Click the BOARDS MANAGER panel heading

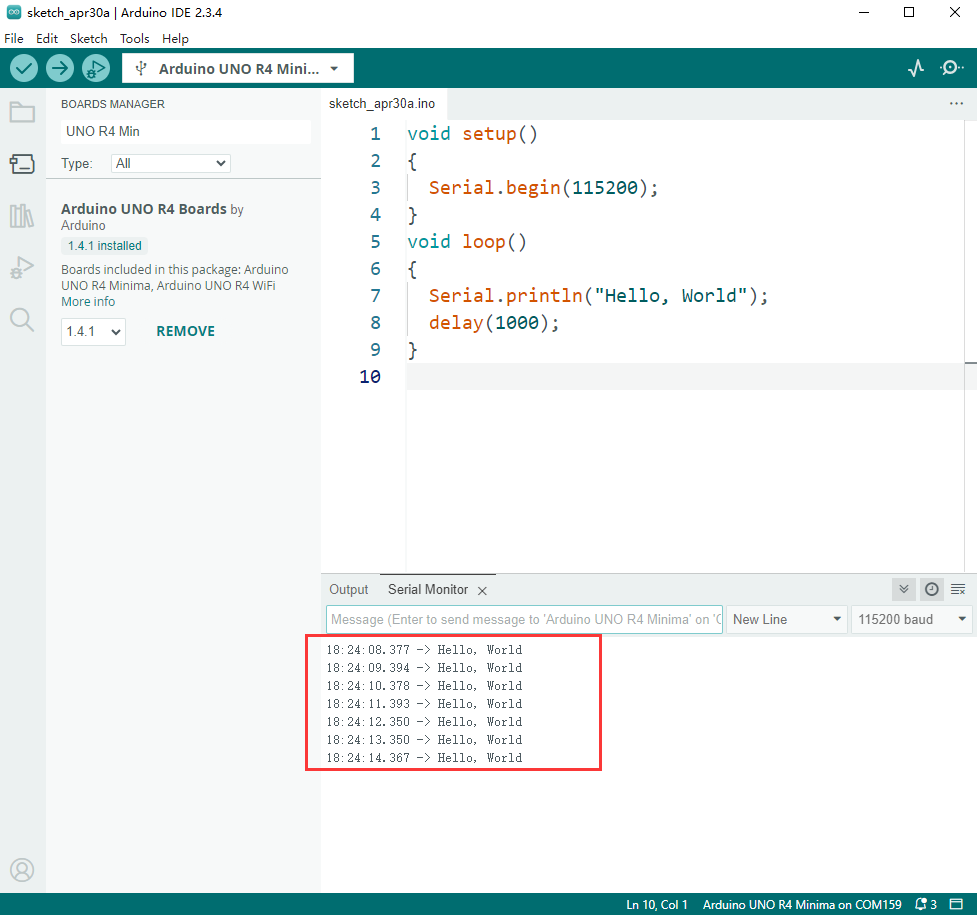pos(113,104)
